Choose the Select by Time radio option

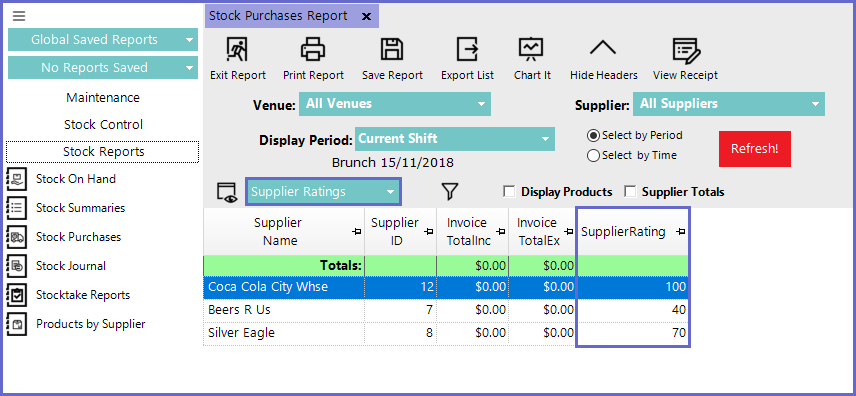click(593, 156)
